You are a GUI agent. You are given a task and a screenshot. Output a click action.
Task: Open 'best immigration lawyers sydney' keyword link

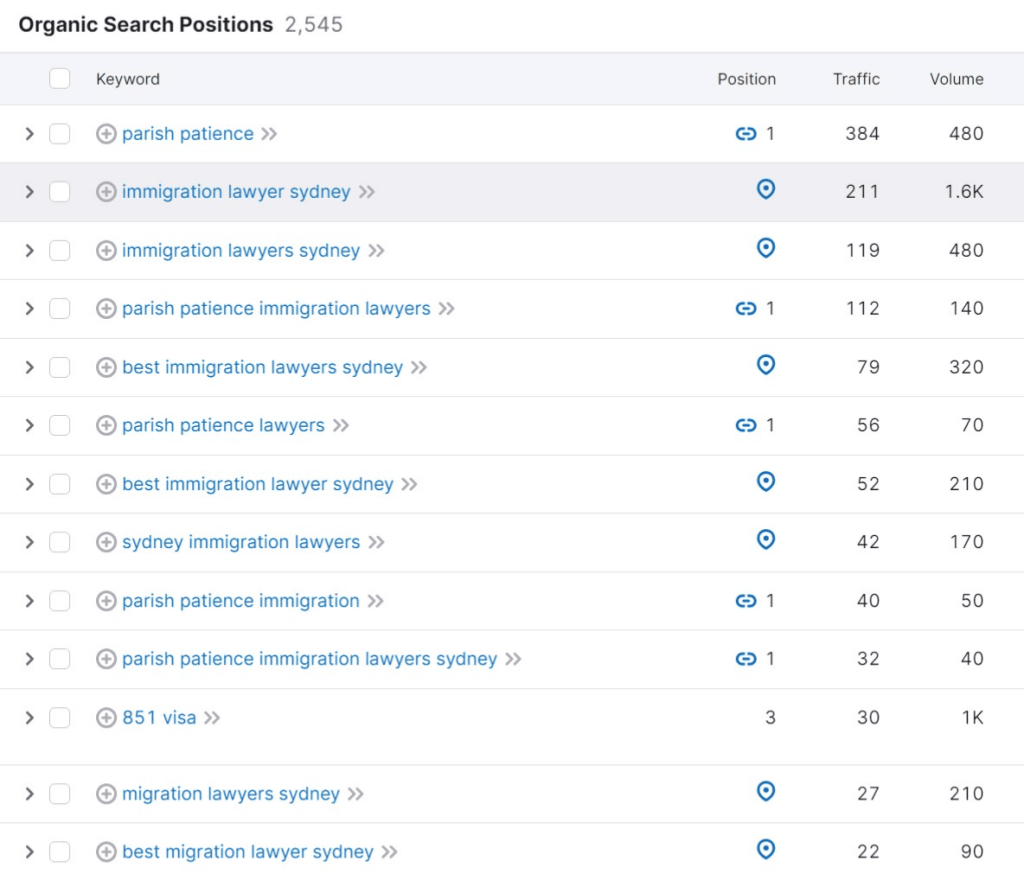tap(263, 367)
